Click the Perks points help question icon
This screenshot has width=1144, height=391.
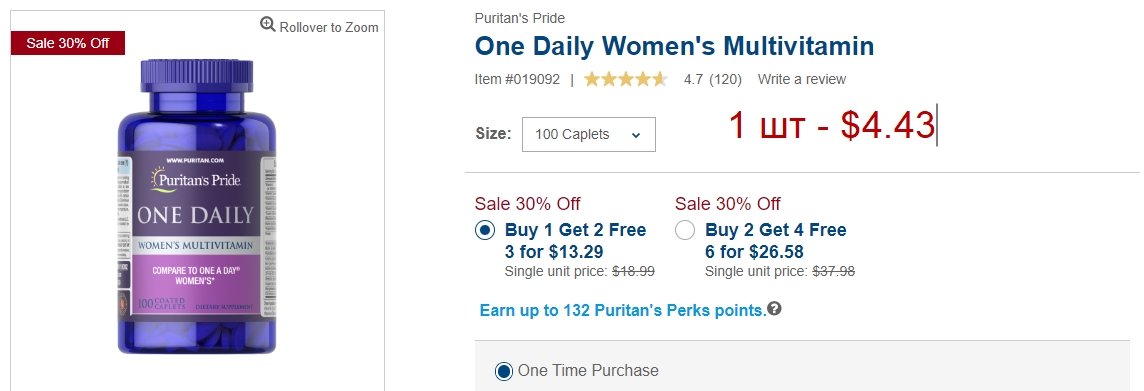click(774, 309)
